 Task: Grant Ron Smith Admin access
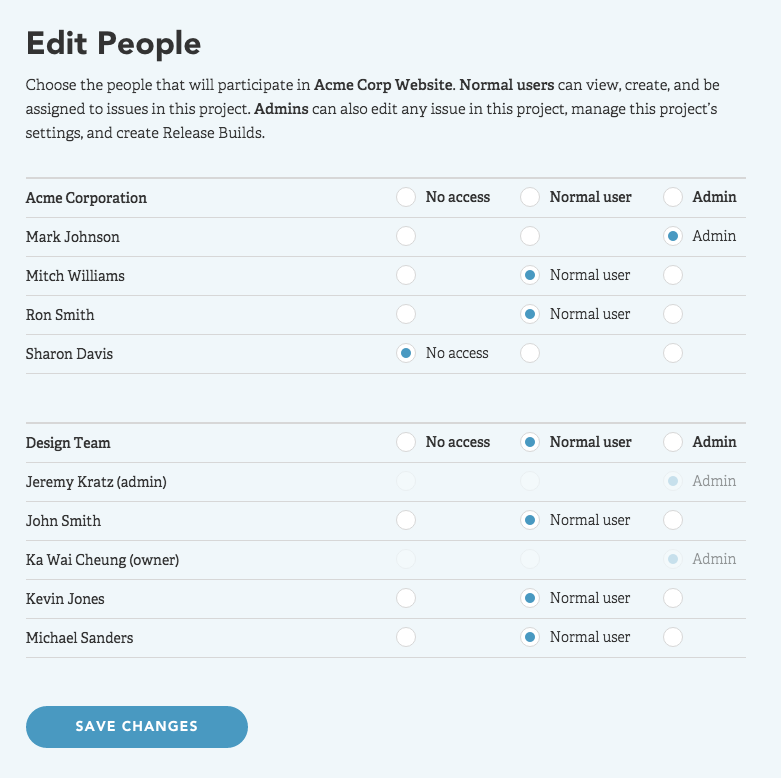[x=673, y=314]
